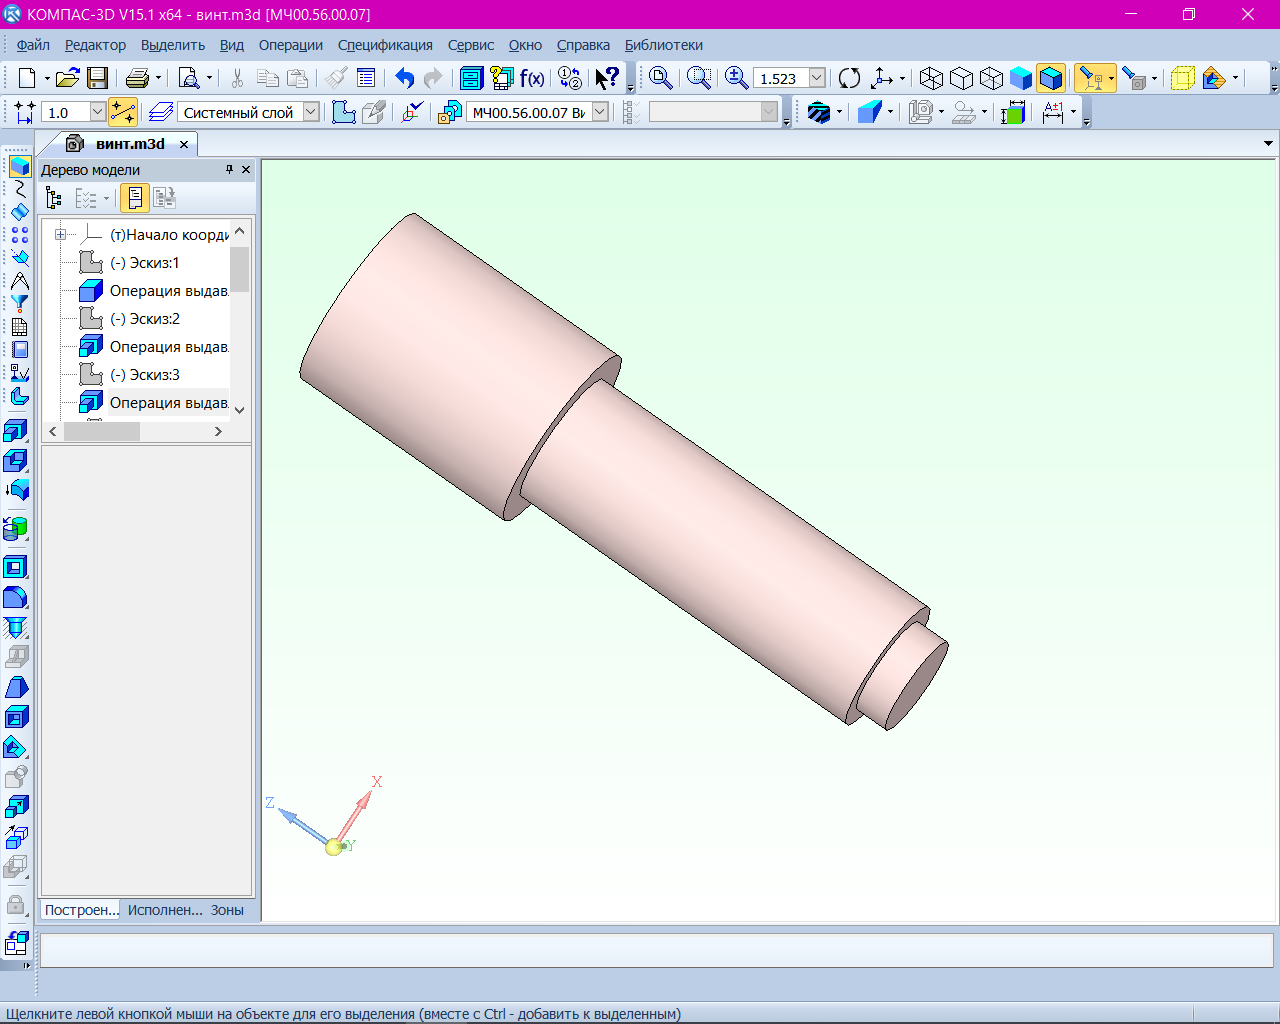This screenshot has height=1024, width=1280.
Task: Close the Дерево модели panel
Action: tap(246, 170)
